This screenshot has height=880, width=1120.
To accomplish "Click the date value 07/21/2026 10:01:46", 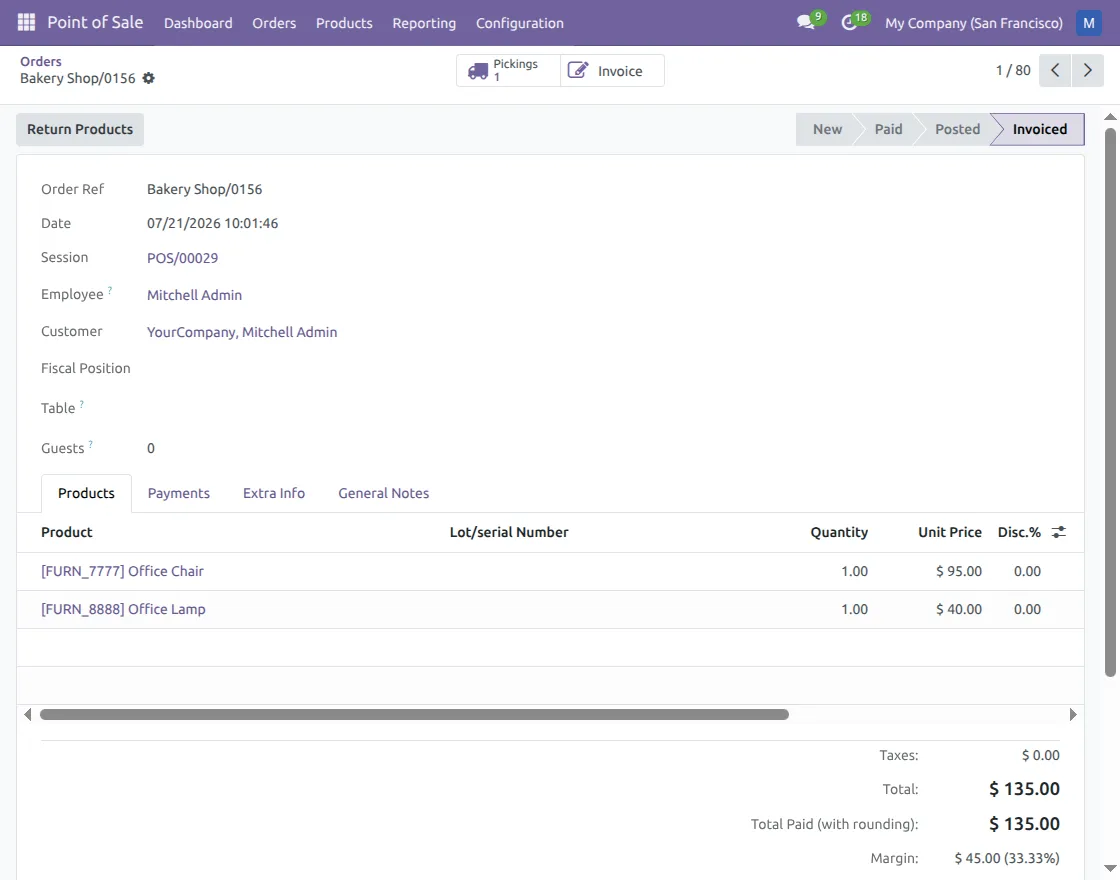I will (x=212, y=224).
